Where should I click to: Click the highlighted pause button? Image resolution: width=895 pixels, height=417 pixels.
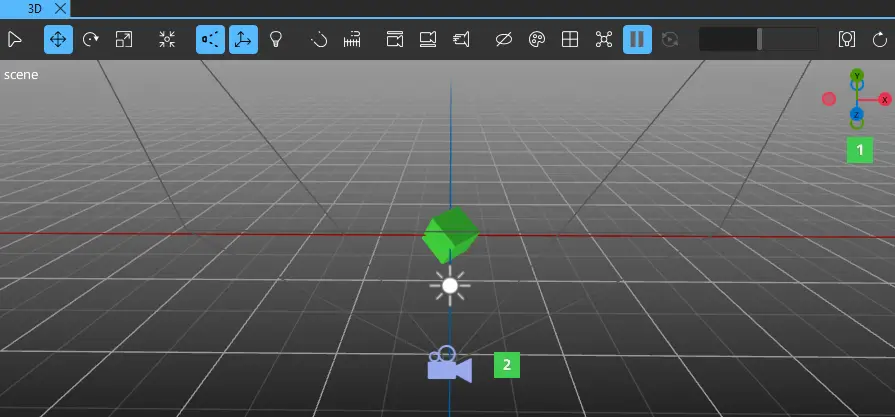pyautogui.click(x=636, y=40)
